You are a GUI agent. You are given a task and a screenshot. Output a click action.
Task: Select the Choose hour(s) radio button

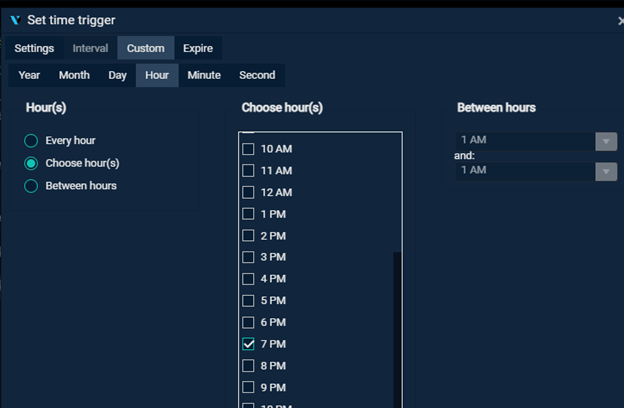click(31, 163)
